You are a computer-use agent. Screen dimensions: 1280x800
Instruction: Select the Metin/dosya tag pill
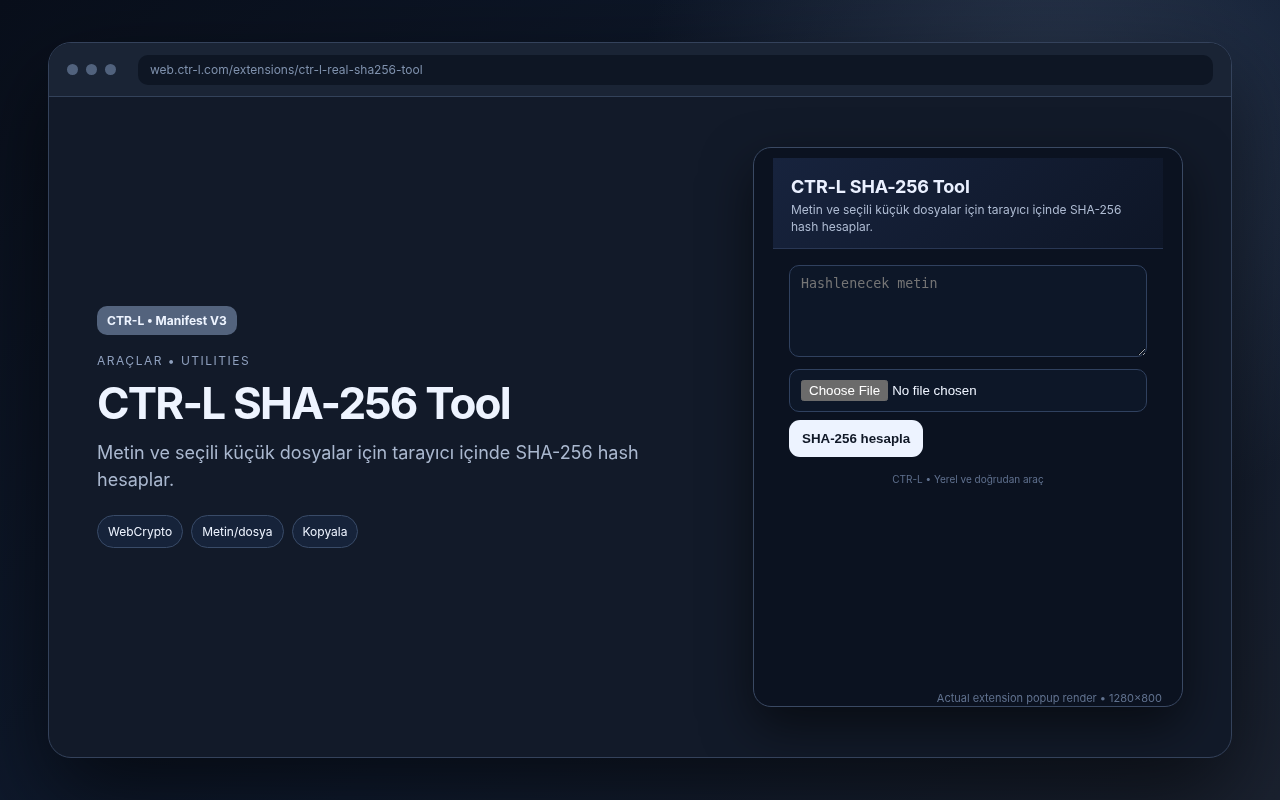coord(237,532)
